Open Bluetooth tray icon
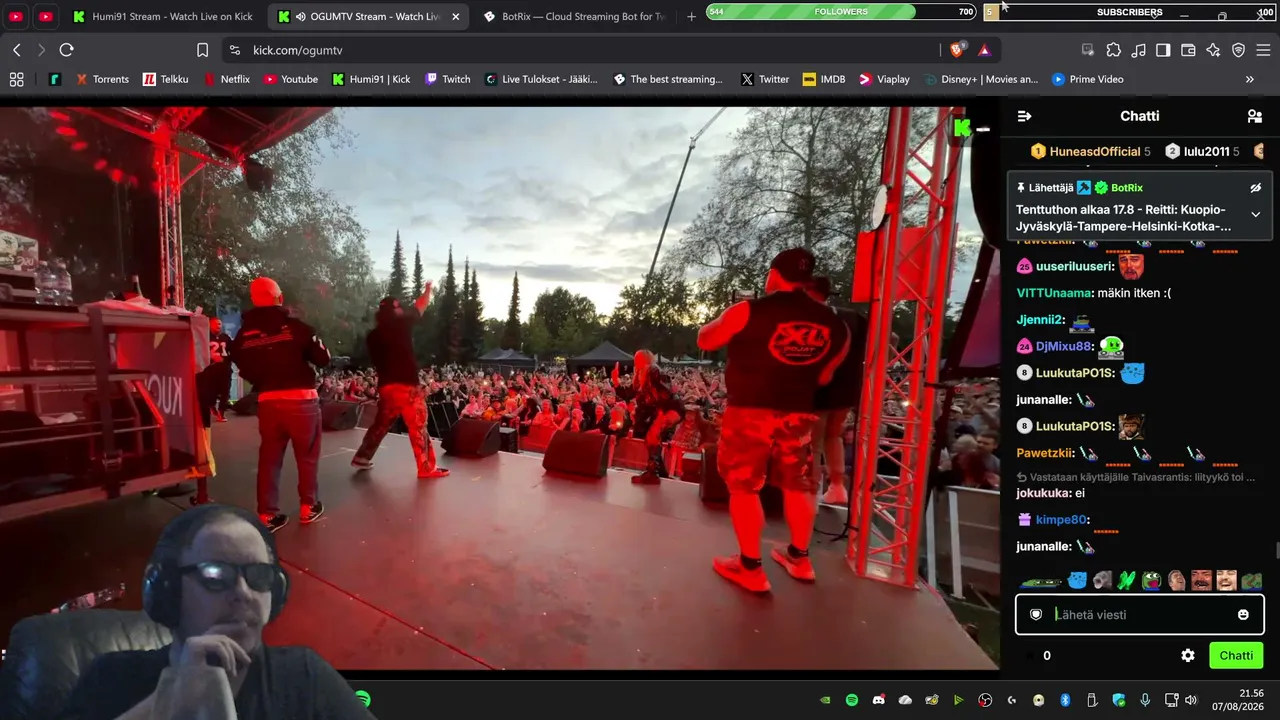 [x=1065, y=700]
